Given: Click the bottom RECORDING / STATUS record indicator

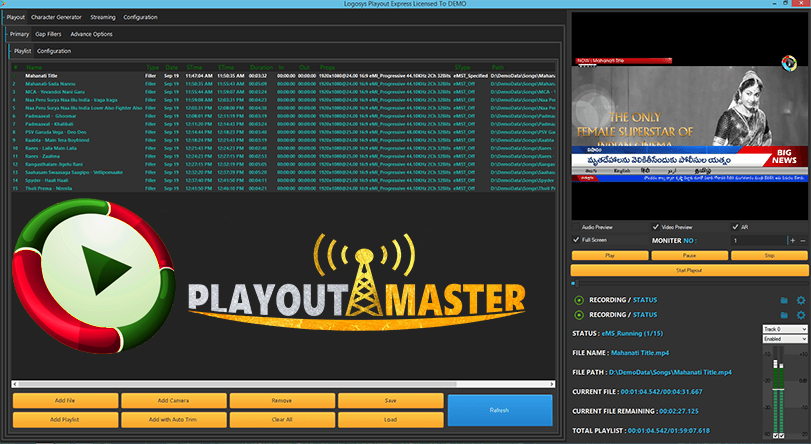Looking at the screenshot, I should tap(579, 315).
